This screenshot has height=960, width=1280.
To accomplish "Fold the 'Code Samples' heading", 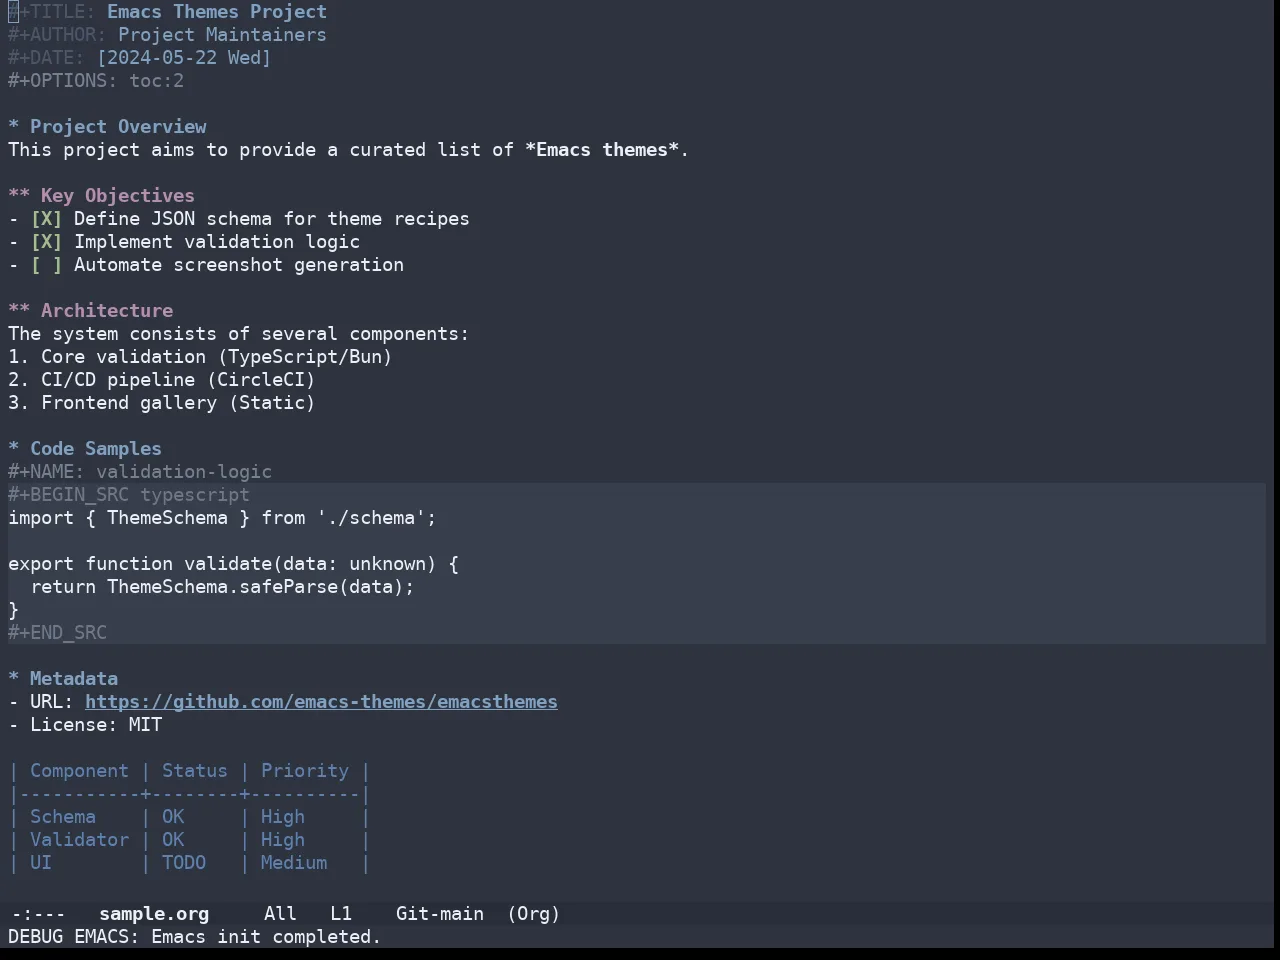I will pos(14,449).
